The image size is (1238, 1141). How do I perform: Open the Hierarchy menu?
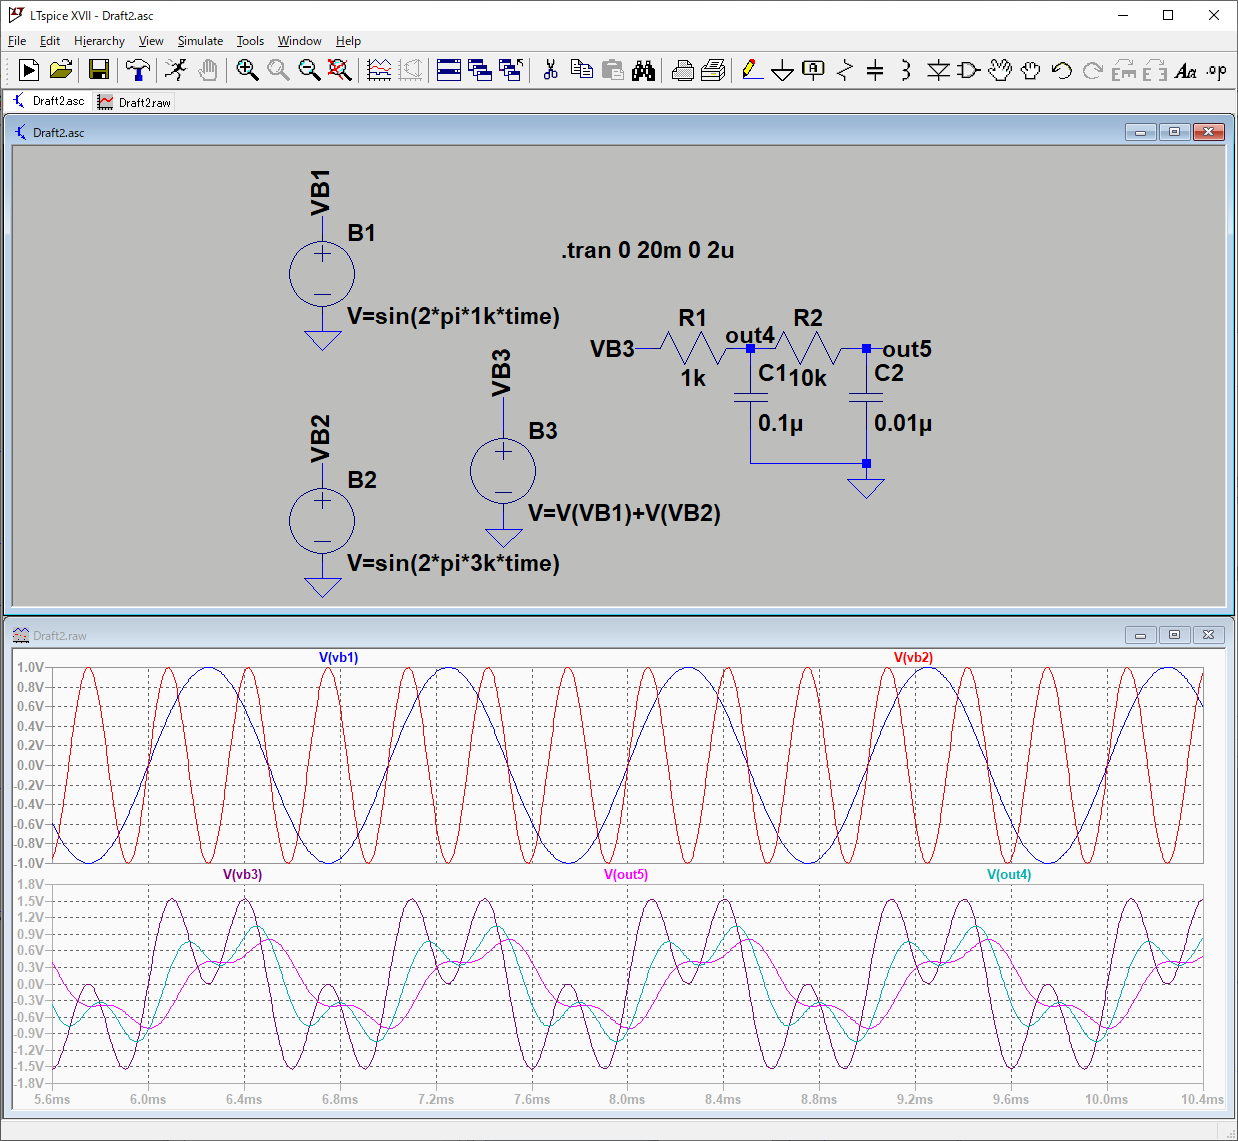[x=99, y=41]
